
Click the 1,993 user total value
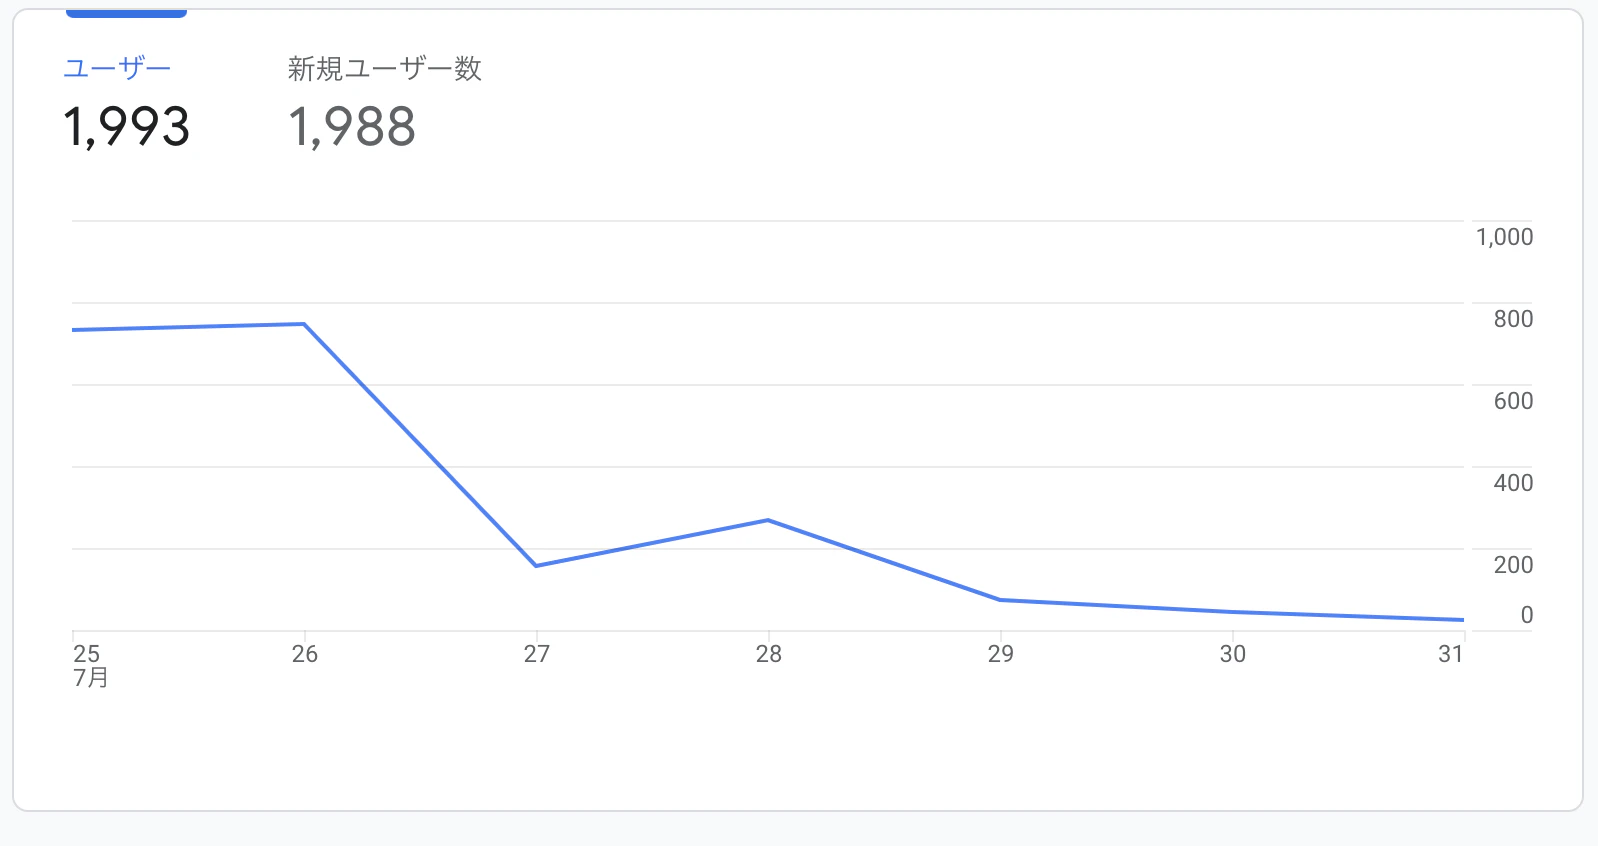(x=126, y=127)
